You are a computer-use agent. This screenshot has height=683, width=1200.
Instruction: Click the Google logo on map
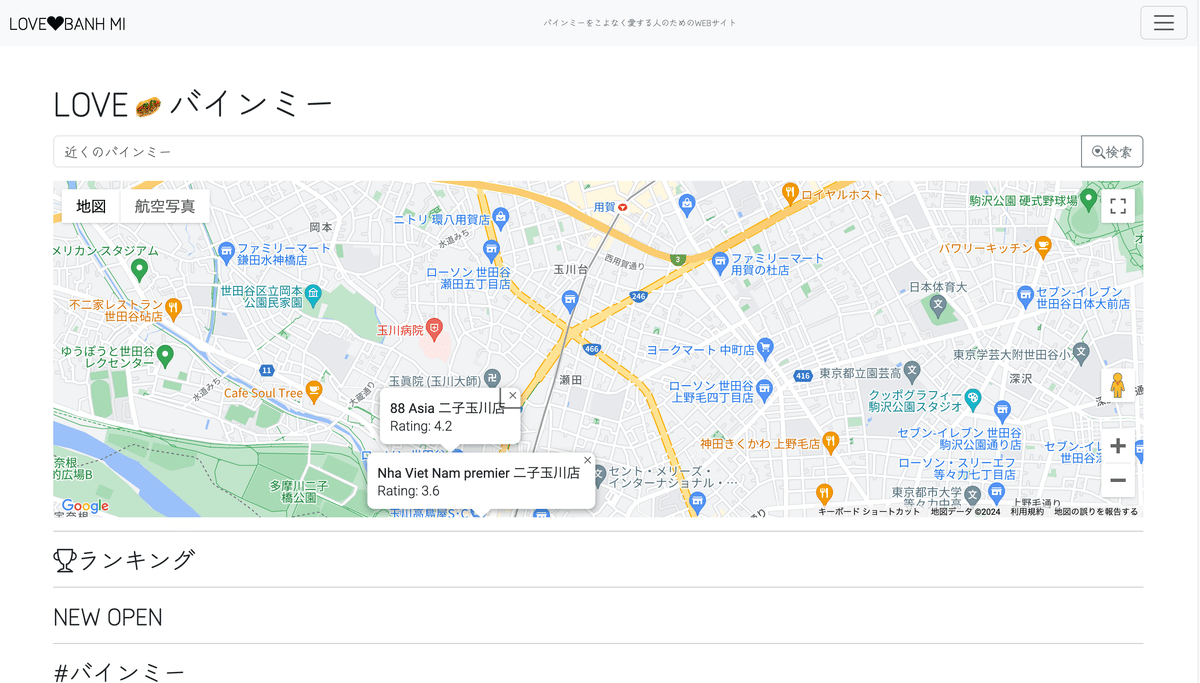click(x=85, y=506)
